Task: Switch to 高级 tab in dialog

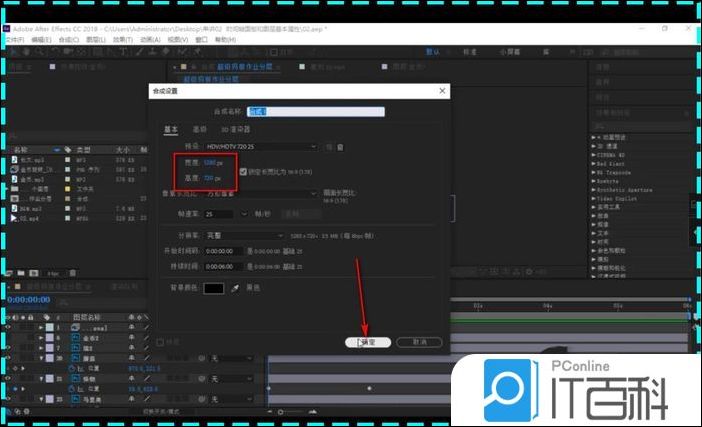Action: [x=200, y=129]
